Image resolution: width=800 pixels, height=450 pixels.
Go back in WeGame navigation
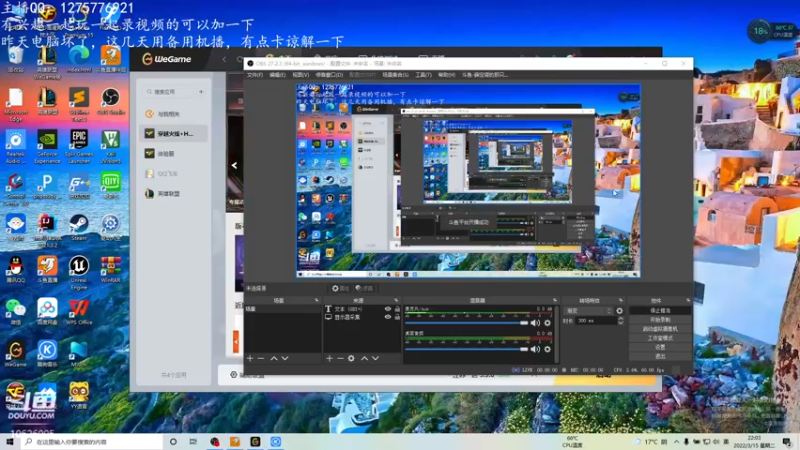(224, 59)
